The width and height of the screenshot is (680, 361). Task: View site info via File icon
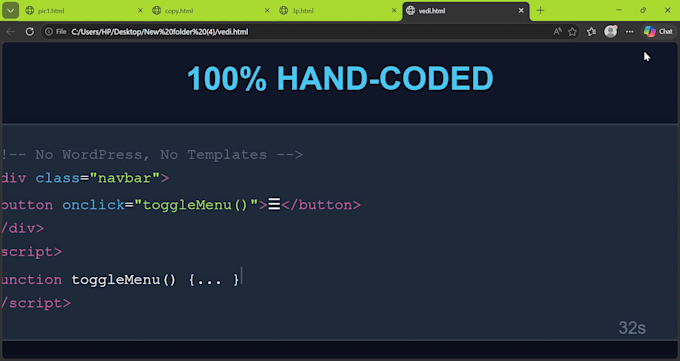point(56,32)
